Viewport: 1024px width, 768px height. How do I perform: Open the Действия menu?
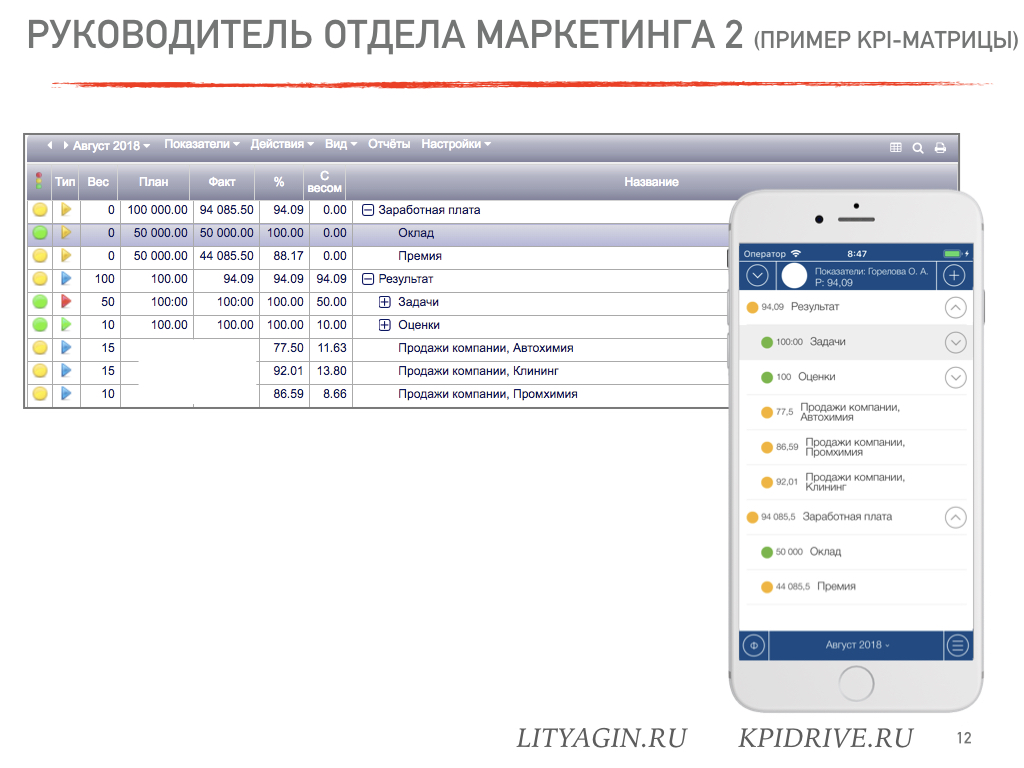(x=282, y=144)
